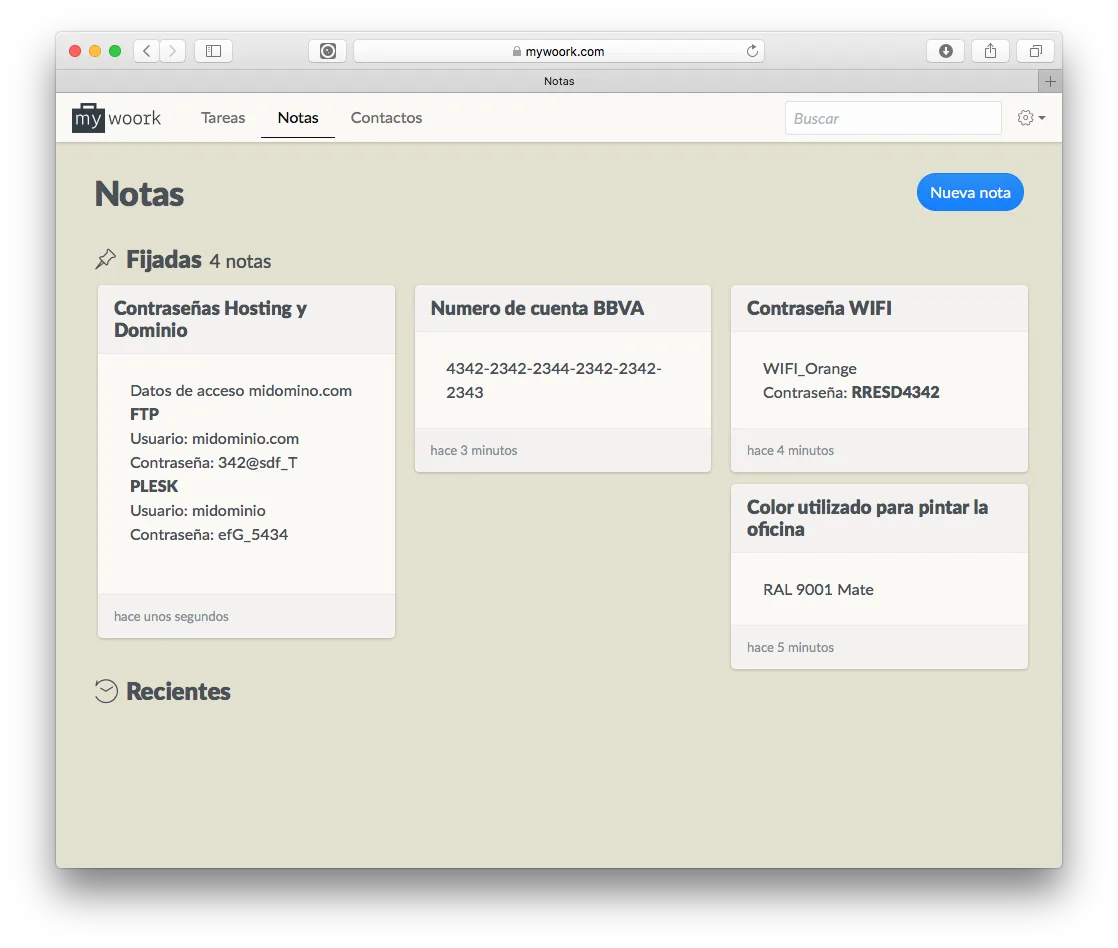Click the '4 notas' count label
Image resolution: width=1118 pixels, height=948 pixels.
(x=240, y=262)
